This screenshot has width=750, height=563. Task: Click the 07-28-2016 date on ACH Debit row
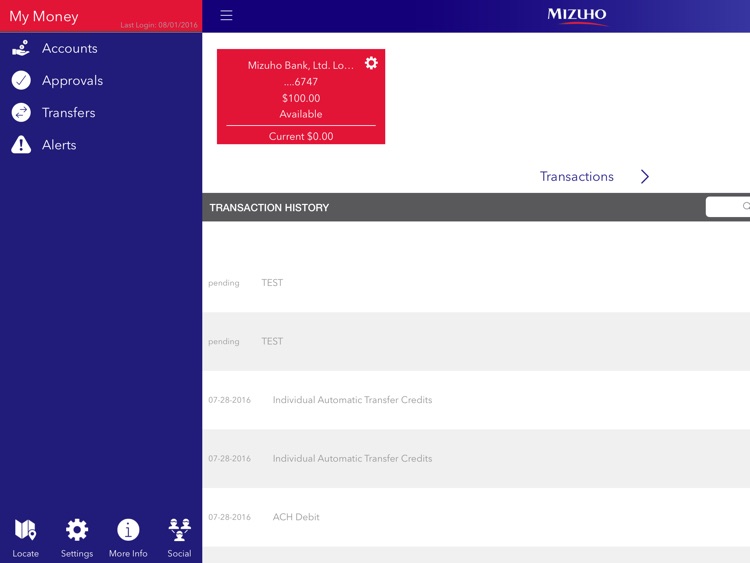[x=230, y=517]
